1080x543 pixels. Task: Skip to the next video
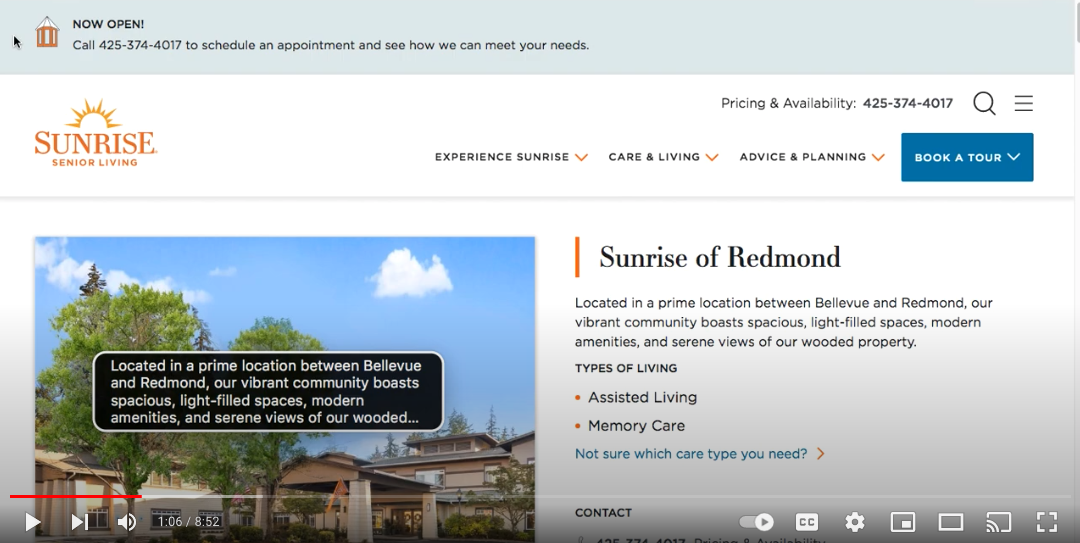80,522
